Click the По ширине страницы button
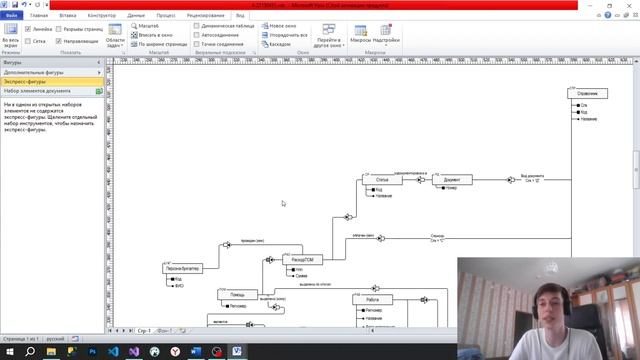Screen dimensions: 640x360 point(159,44)
